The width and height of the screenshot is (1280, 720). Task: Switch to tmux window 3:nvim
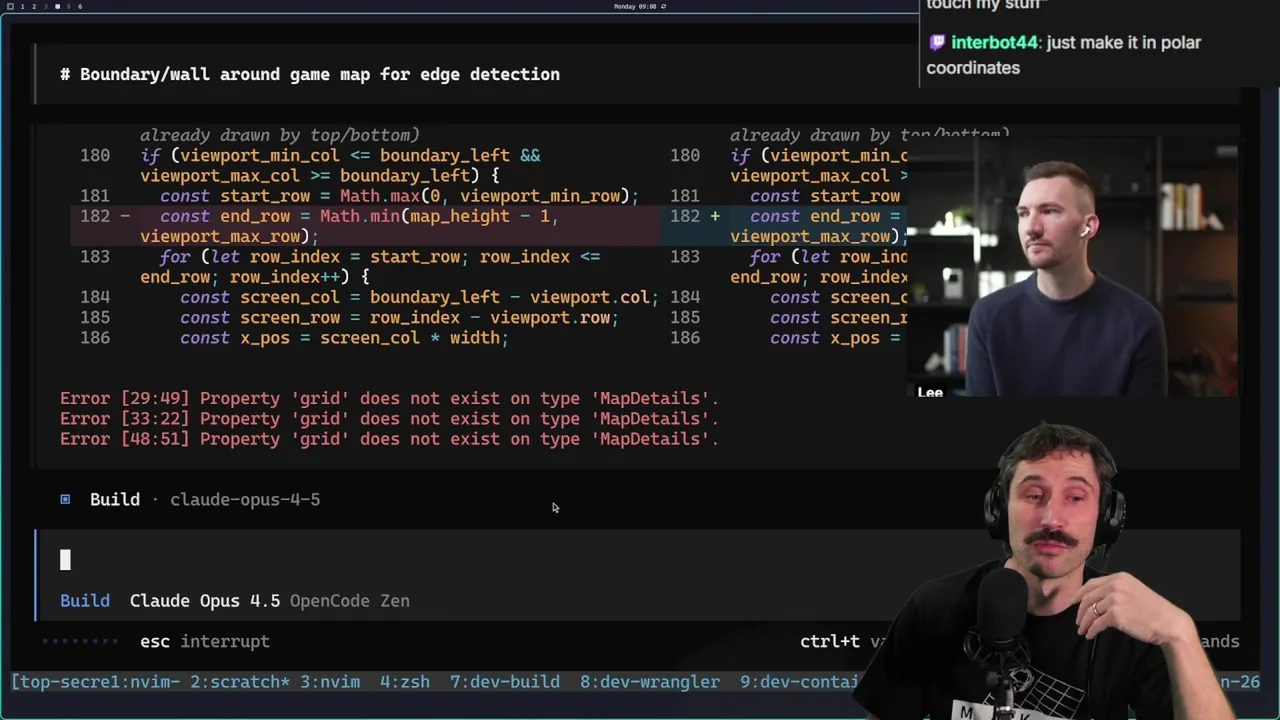(x=330, y=681)
